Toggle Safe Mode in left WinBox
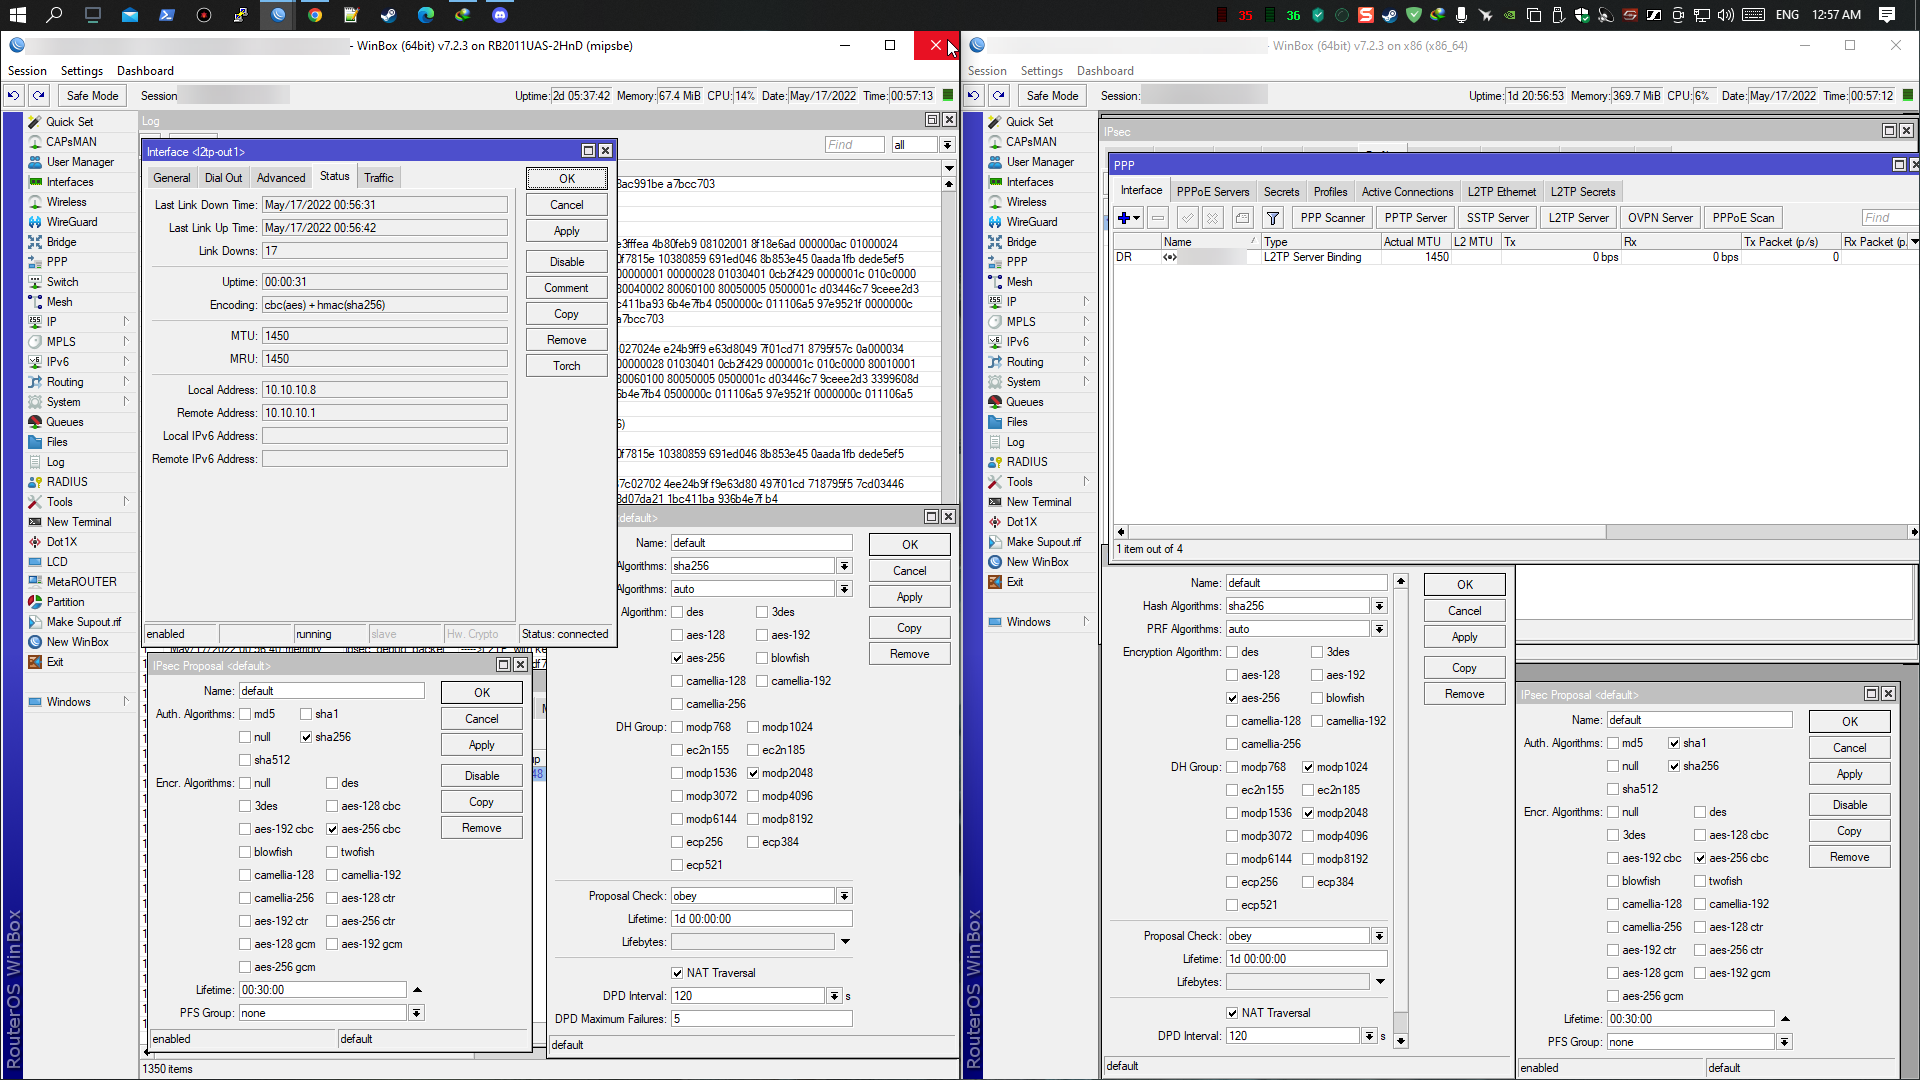The width and height of the screenshot is (1920, 1080). pyautogui.click(x=92, y=95)
